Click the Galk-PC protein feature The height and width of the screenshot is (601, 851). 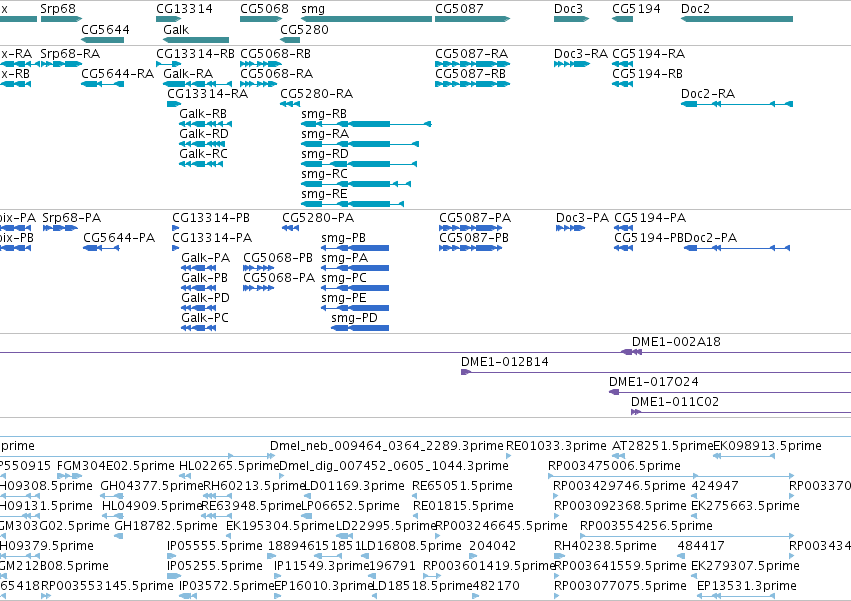pos(199,328)
